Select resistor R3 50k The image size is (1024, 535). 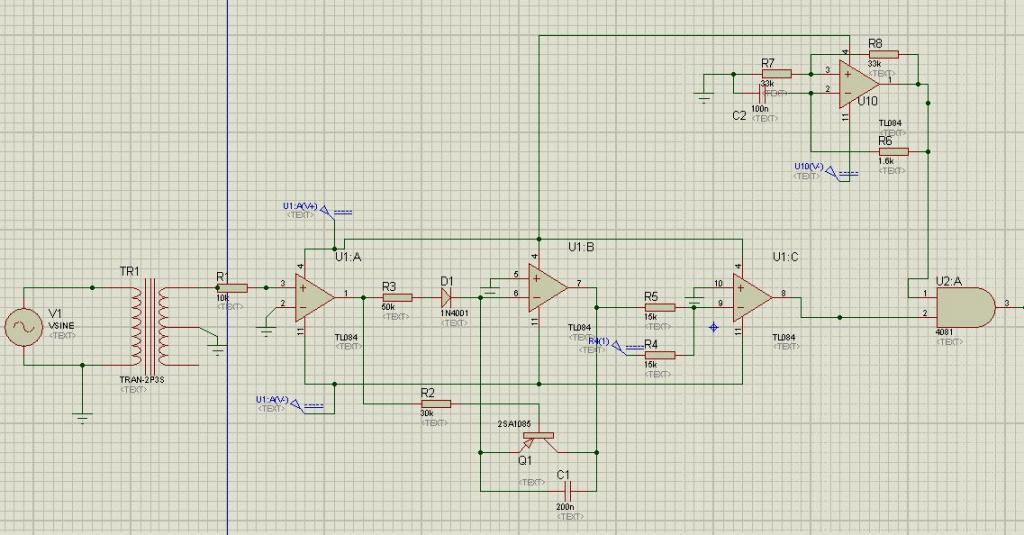point(397,298)
